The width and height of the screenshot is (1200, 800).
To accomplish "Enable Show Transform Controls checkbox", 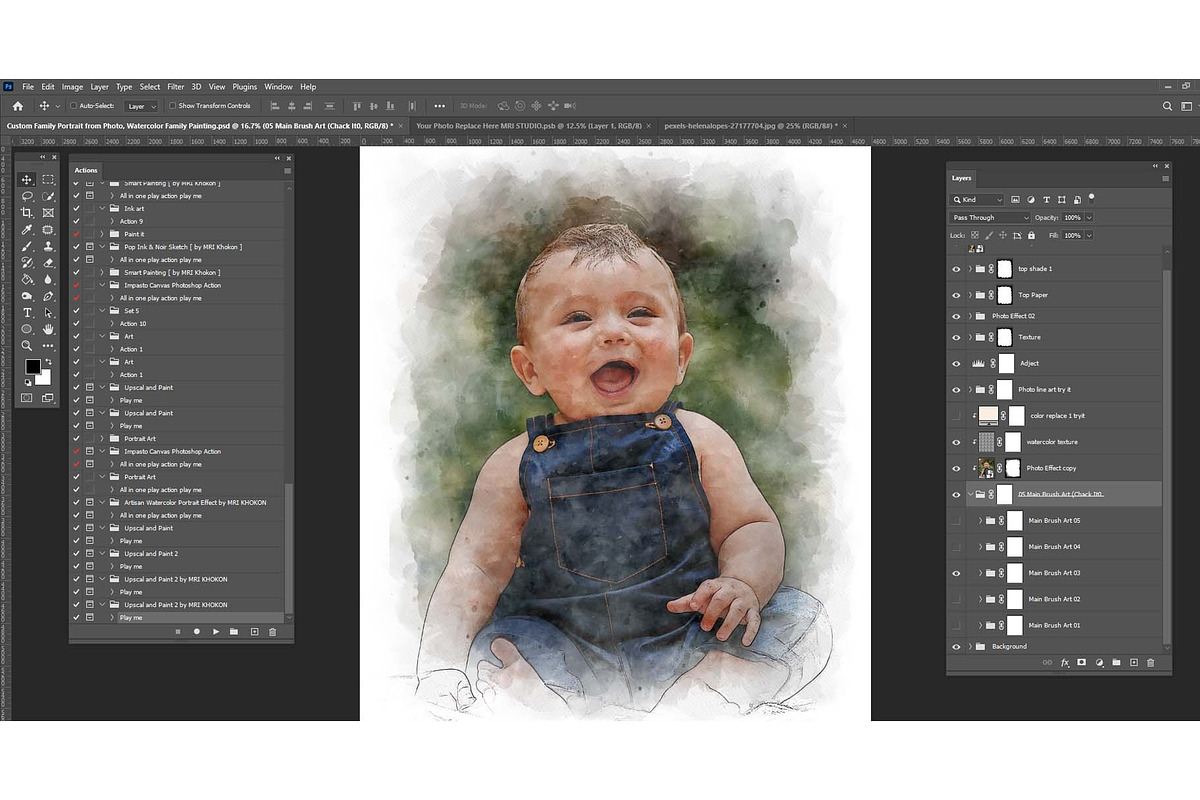I will coord(173,105).
